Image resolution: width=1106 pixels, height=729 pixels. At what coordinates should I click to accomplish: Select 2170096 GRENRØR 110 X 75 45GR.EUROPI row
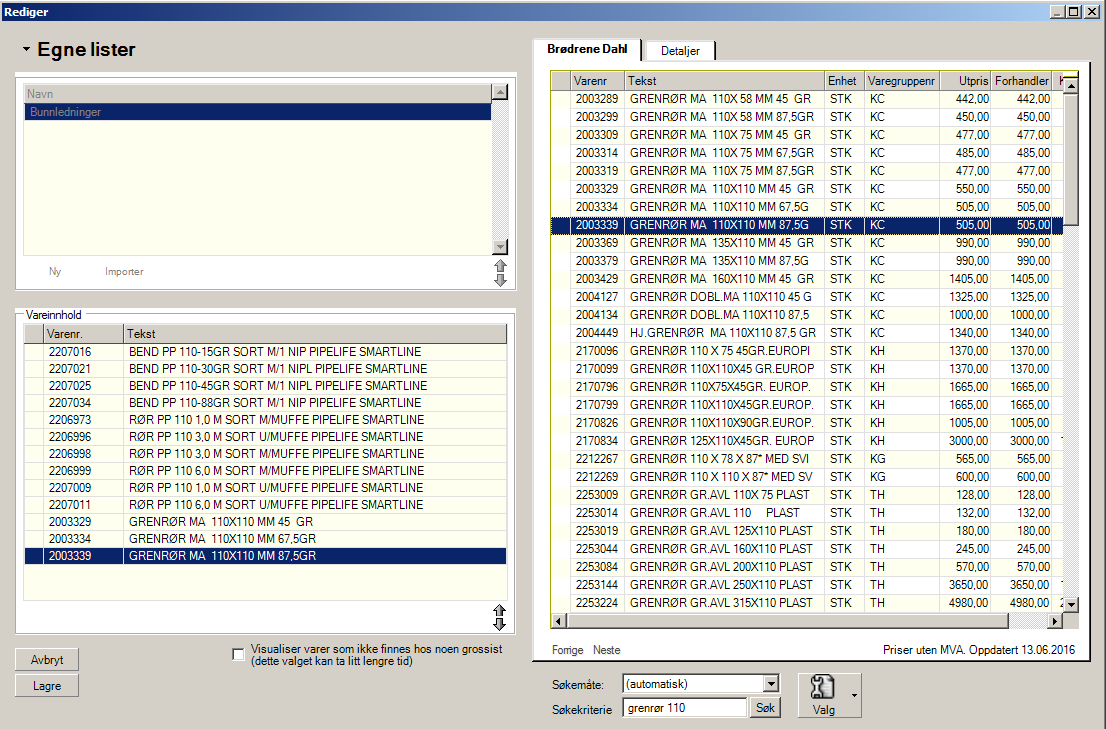pos(807,350)
